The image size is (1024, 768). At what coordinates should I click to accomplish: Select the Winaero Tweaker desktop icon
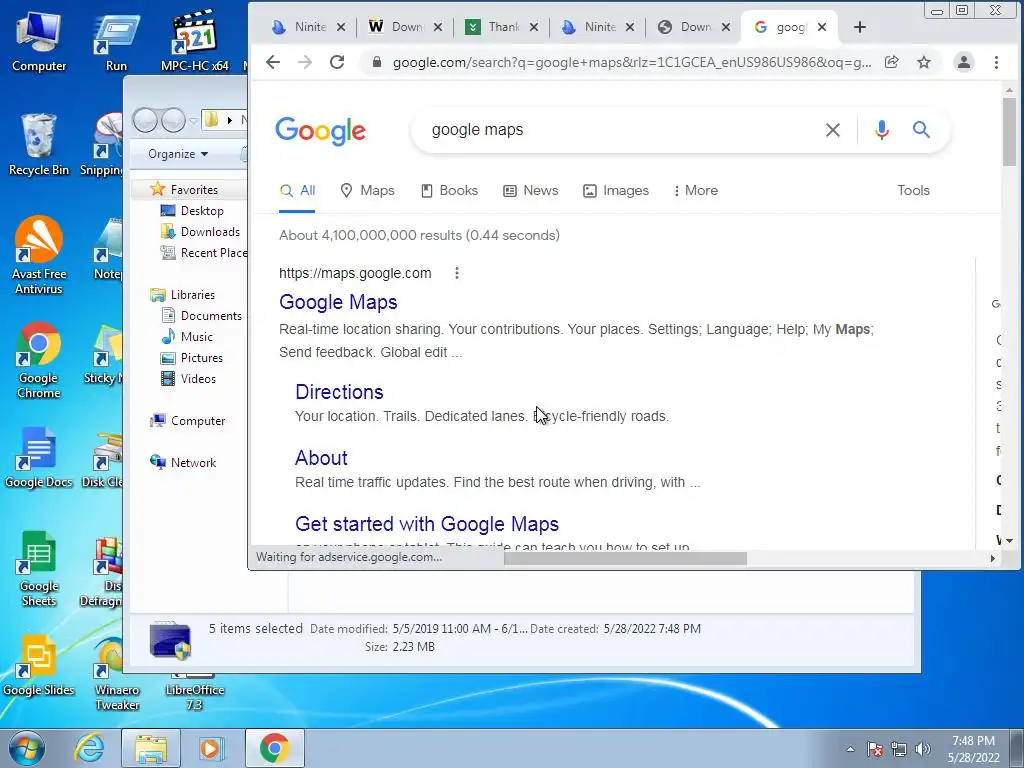point(117,673)
